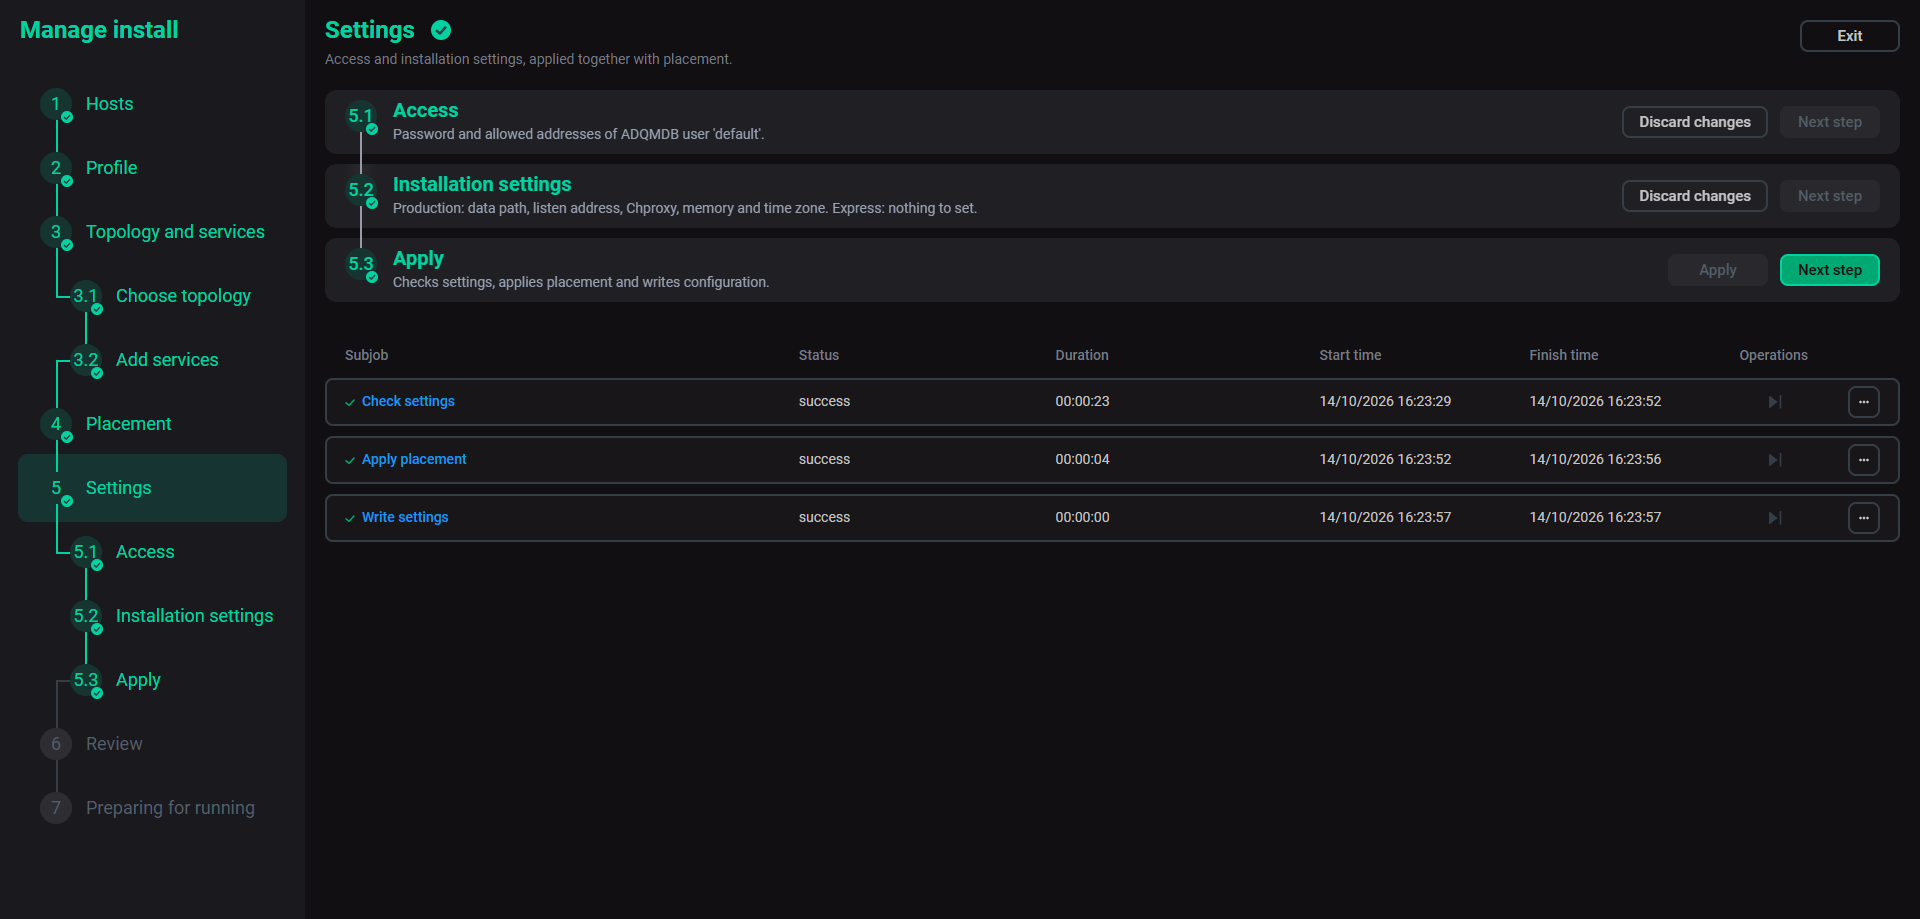The width and height of the screenshot is (1920, 919).
Task: Click skip-forward icon in Write settings row
Action: [x=1774, y=518]
